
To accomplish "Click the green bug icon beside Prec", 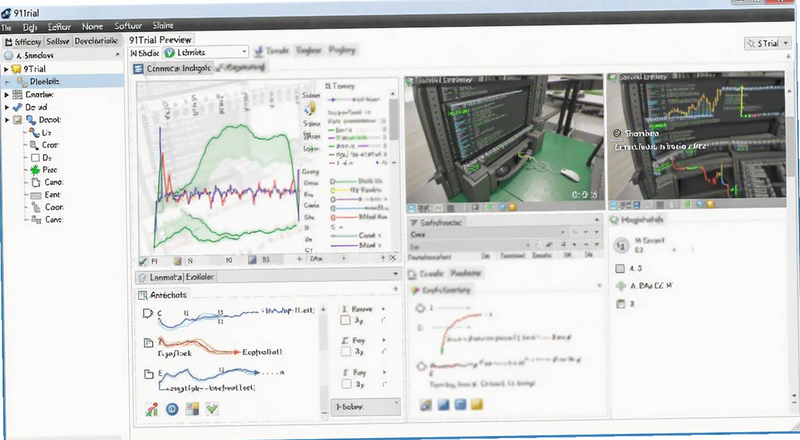I will click(35, 170).
